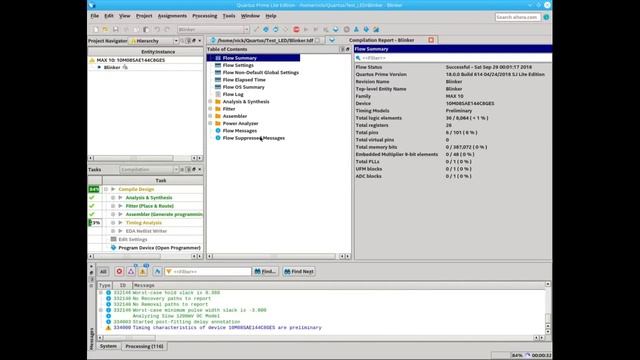This screenshot has width=640, height=360.
Task: Click the red Stop Processing toolbar icon
Action: pyautogui.click(x=296, y=29)
